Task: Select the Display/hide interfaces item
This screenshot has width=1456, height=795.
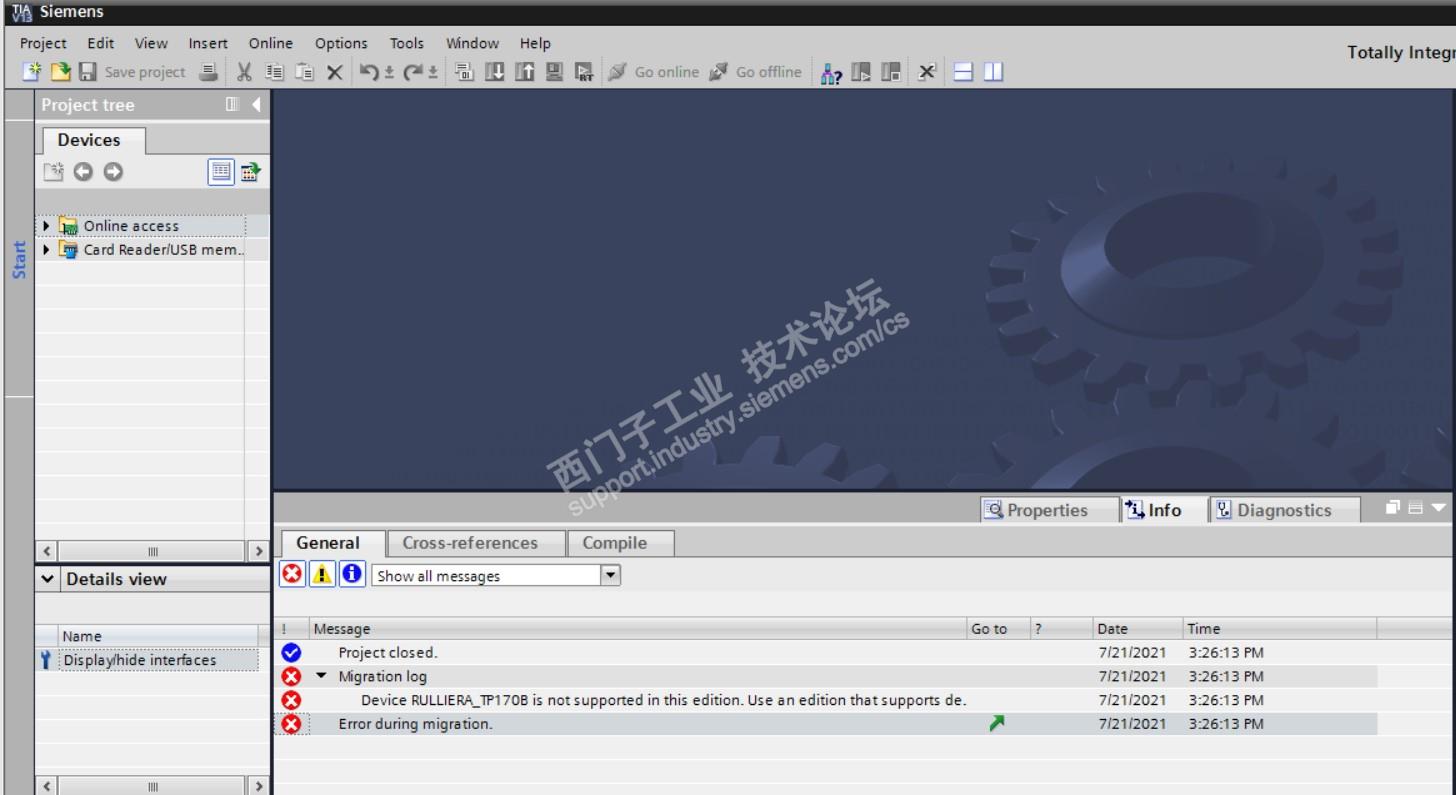Action: (140, 660)
